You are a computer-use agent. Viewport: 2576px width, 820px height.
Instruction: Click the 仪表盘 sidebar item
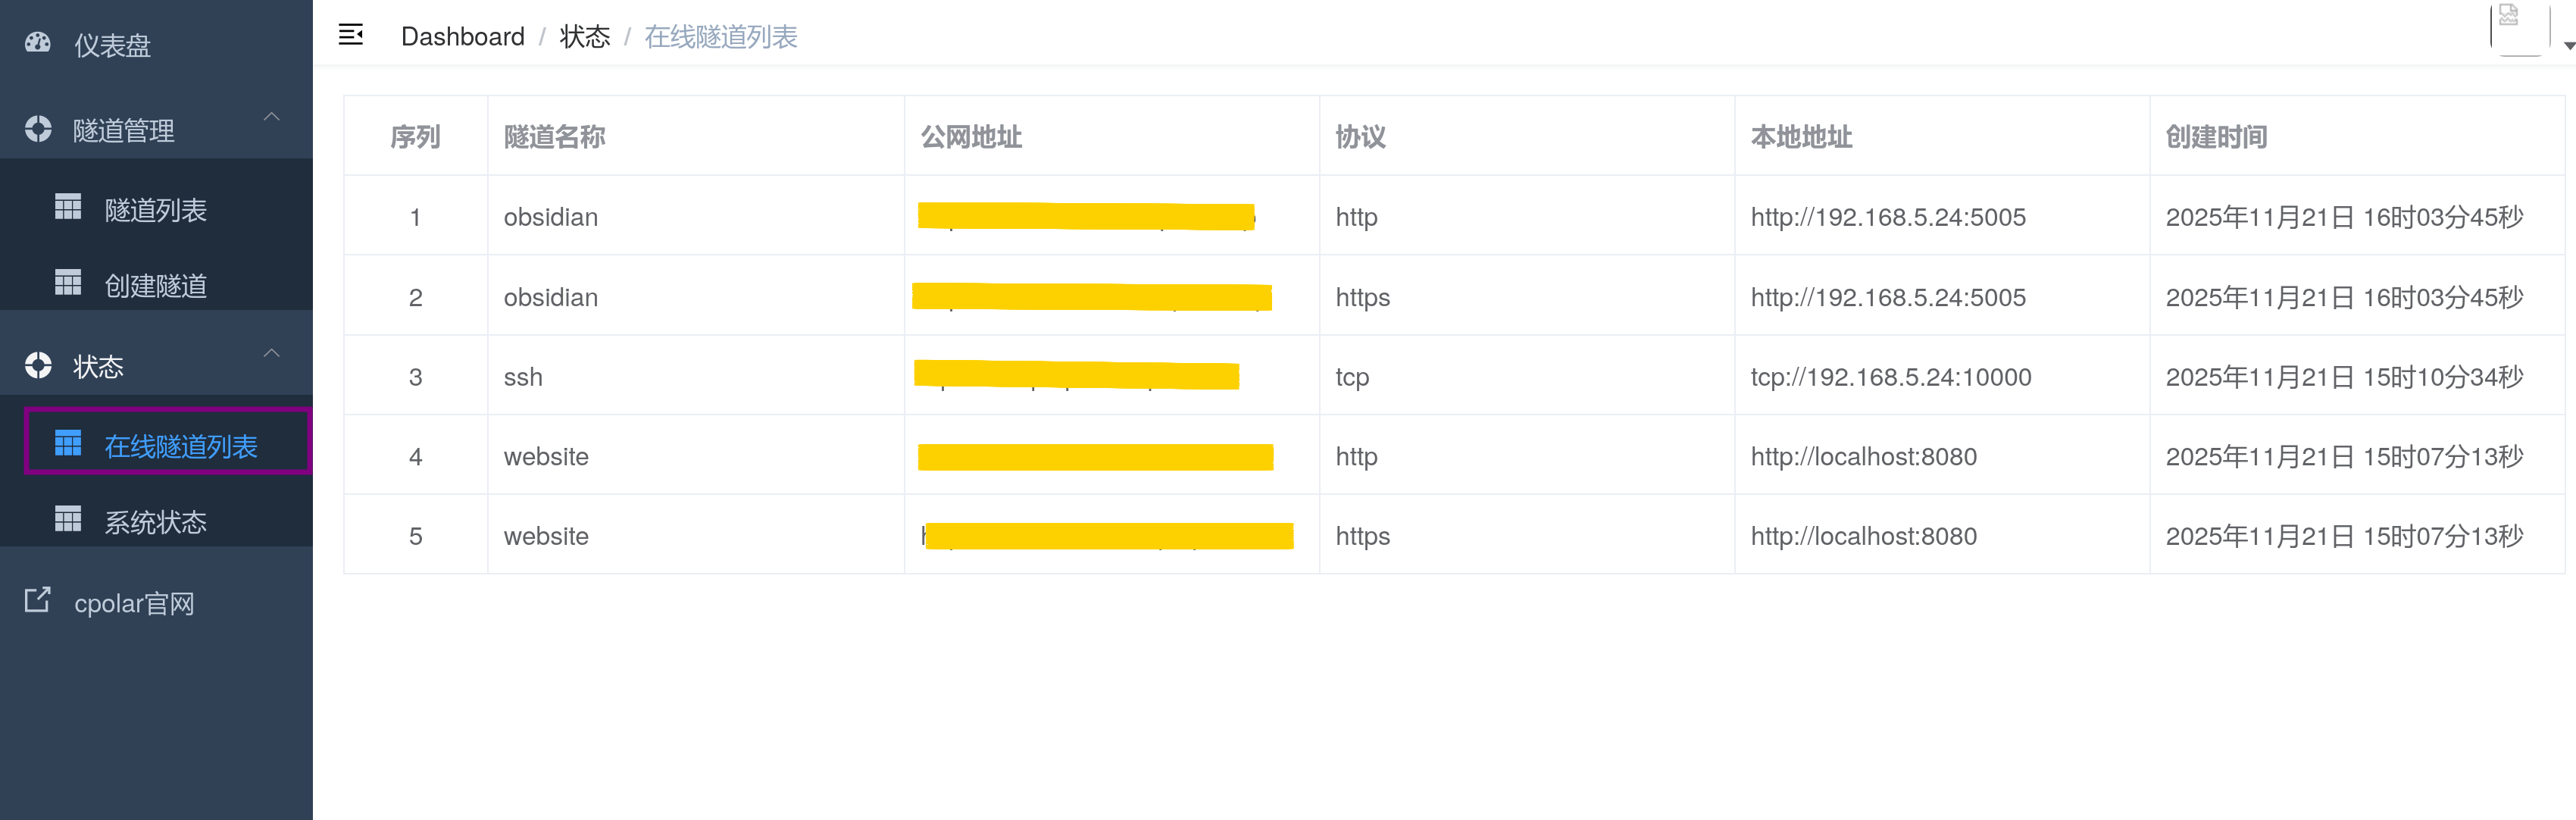(x=112, y=45)
